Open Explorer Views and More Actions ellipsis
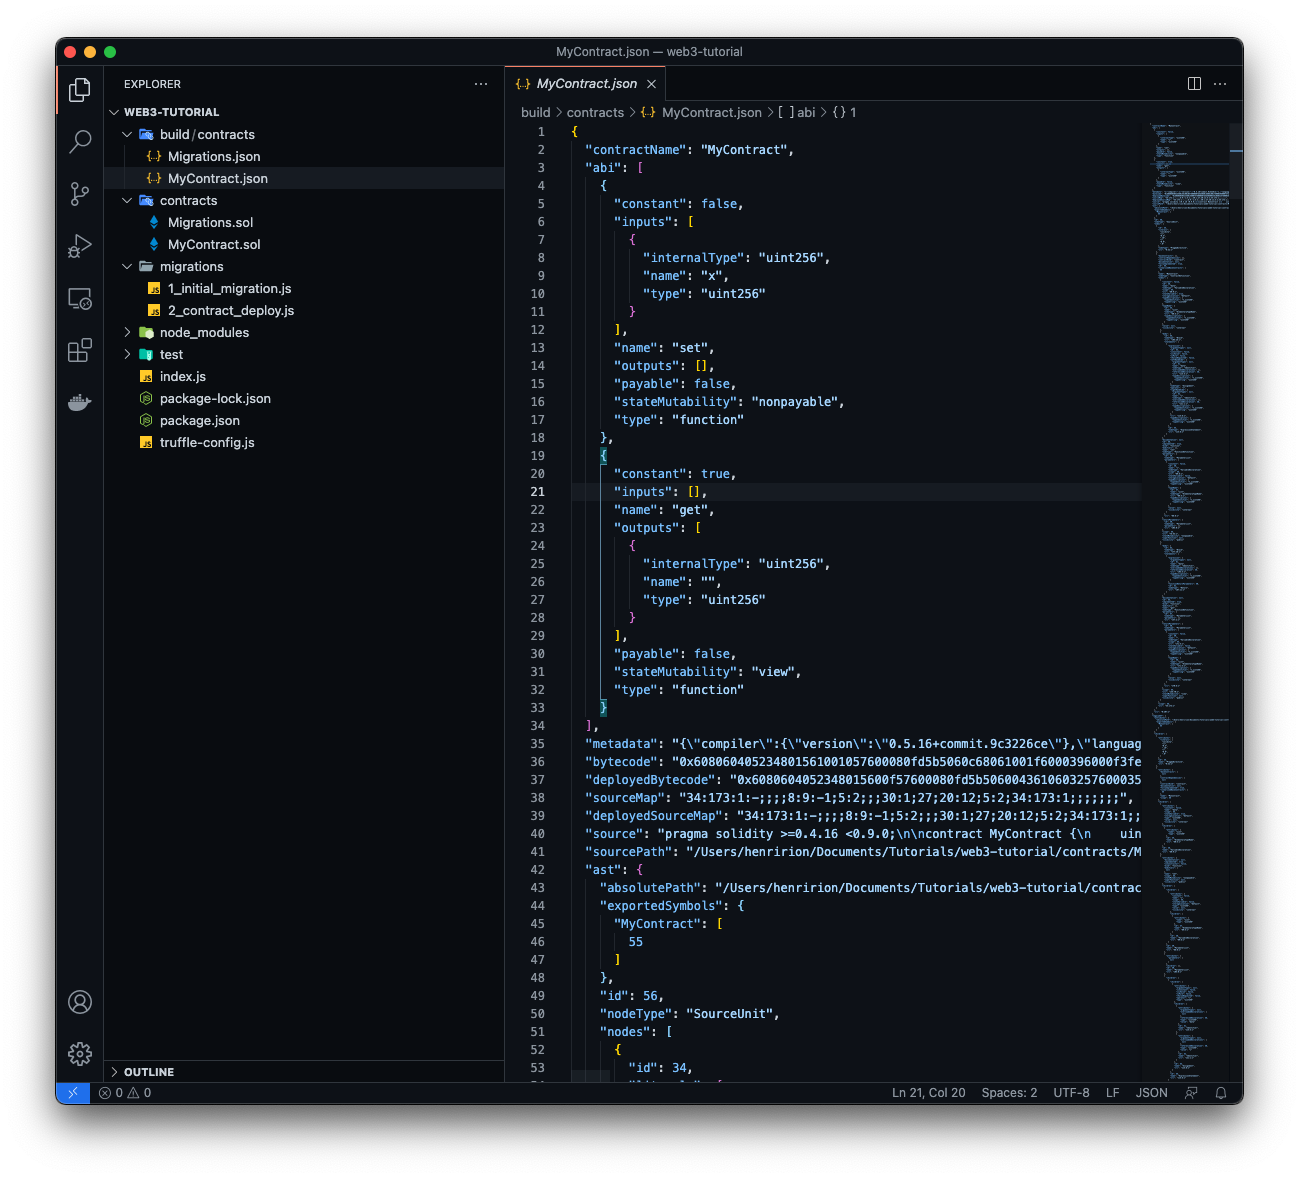Image resolution: width=1299 pixels, height=1178 pixels. point(481,84)
